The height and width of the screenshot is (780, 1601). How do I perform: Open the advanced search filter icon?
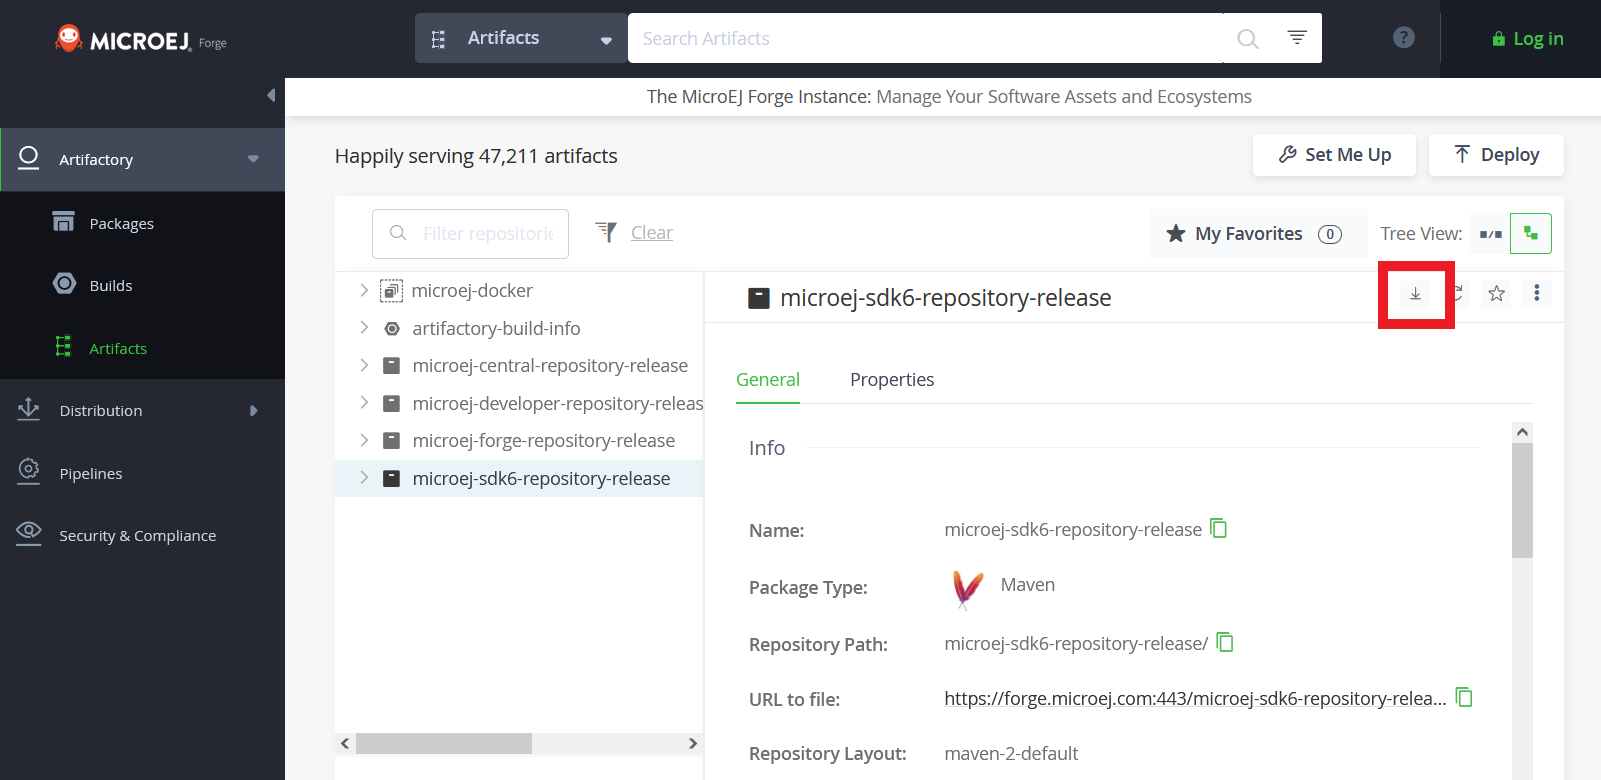pyautogui.click(x=1296, y=38)
